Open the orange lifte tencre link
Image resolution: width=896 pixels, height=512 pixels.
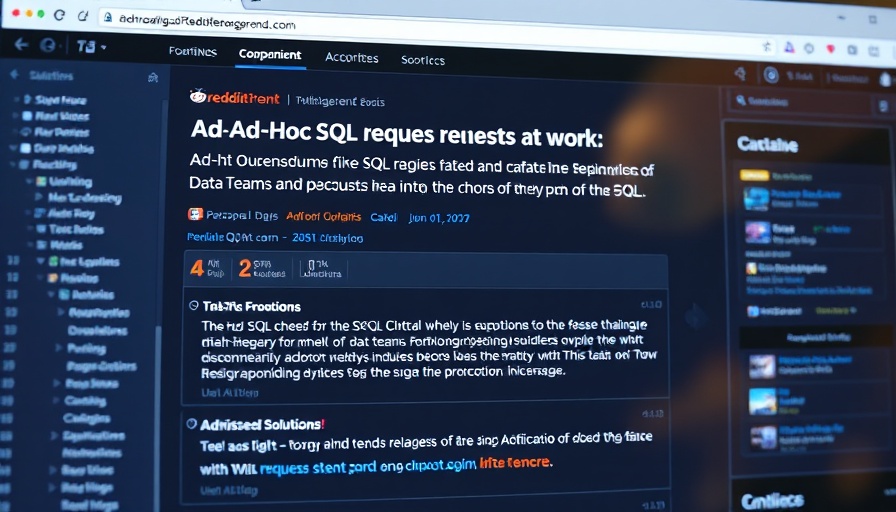click(x=515, y=462)
